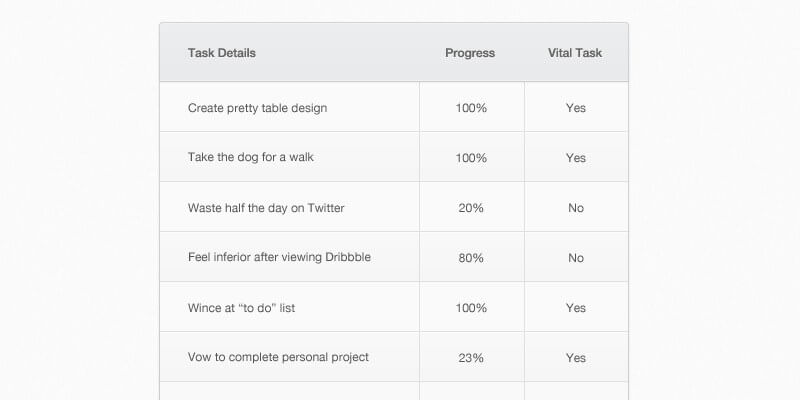Click Yes vital value for pretty table design

pyautogui.click(x=576, y=108)
